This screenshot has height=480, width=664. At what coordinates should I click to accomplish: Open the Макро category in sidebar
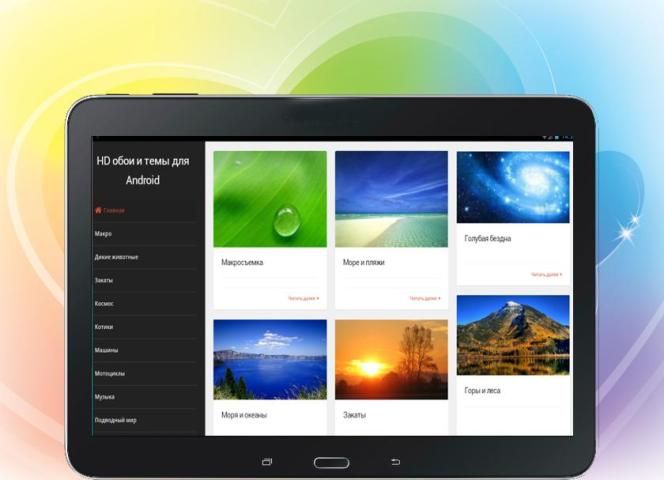tap(104, 233)
